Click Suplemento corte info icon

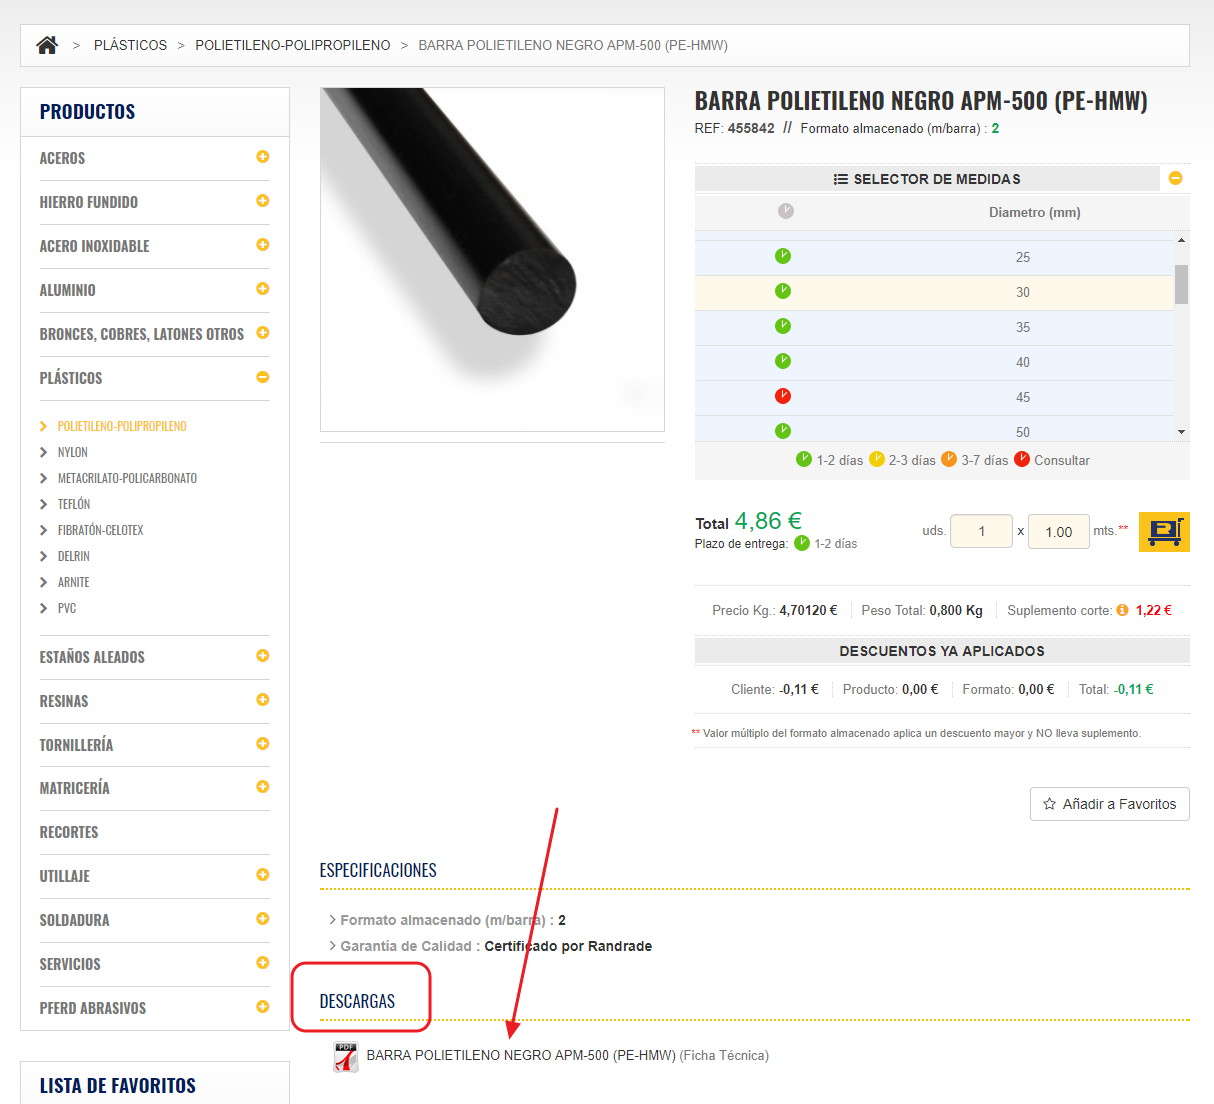point(1122,610)
